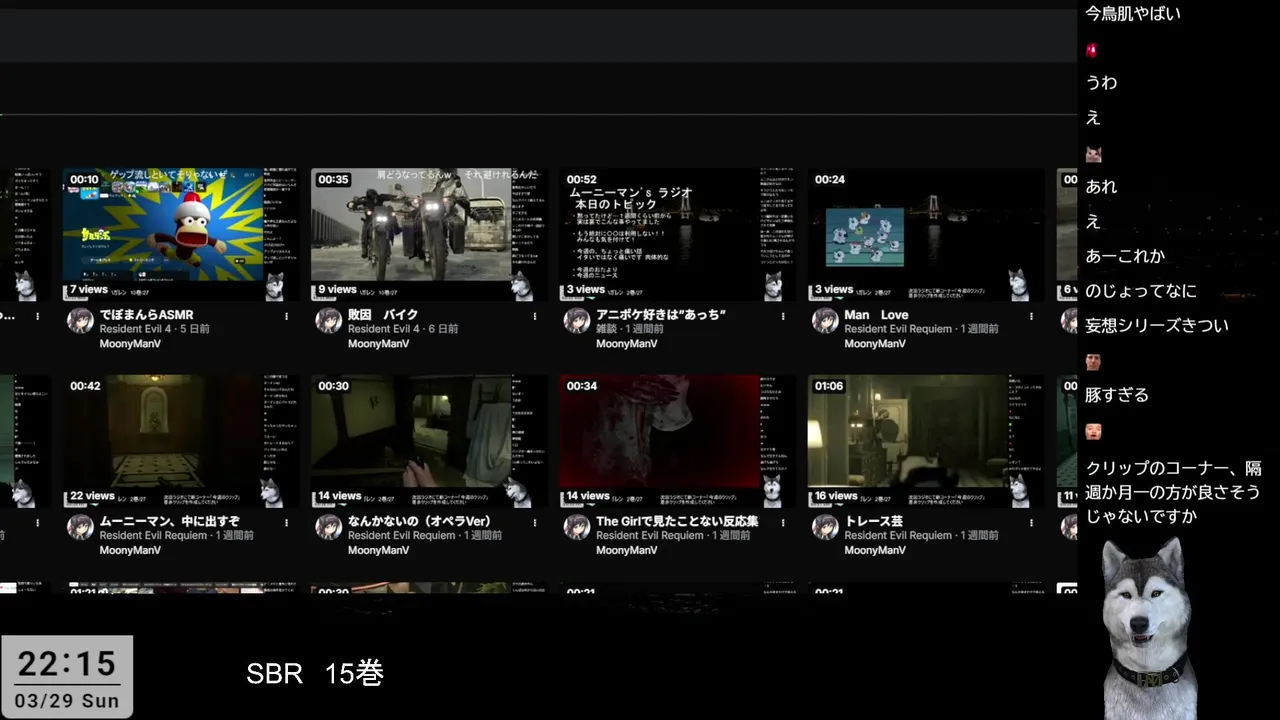Screen dimensions: 1280x720
Task: Click the SBR 15巻 caption text
Action: pos(315,674)
